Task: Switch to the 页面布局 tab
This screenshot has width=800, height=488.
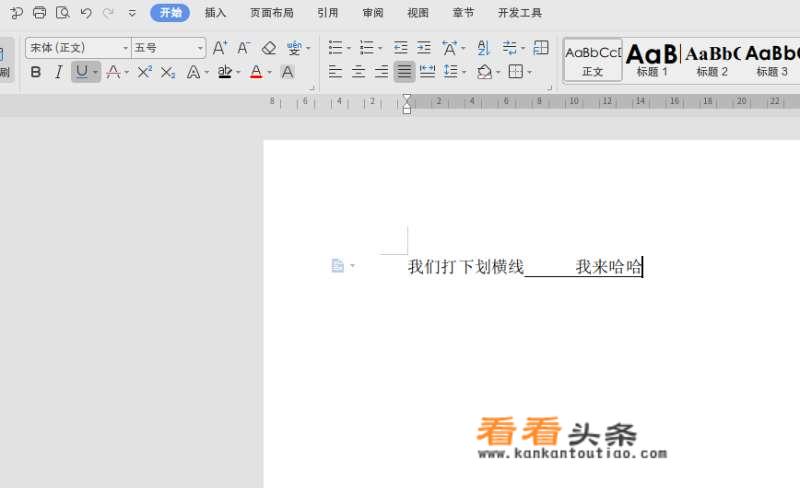Action: [272, 13]
